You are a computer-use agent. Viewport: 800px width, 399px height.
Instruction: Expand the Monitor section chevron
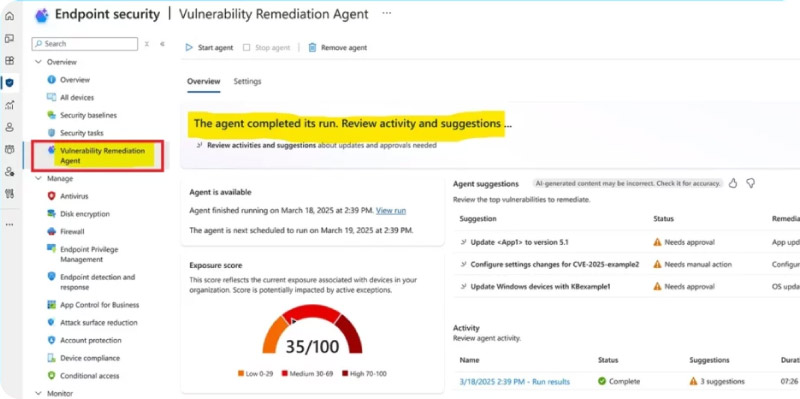(x=38, y=393)
